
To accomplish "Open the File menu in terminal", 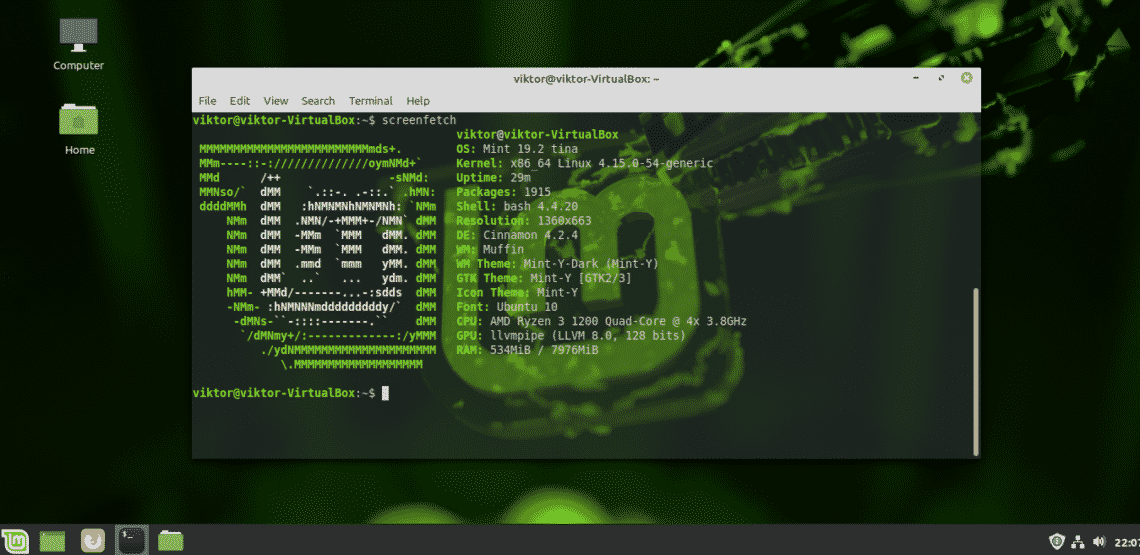I will click(x=207, y=101).
